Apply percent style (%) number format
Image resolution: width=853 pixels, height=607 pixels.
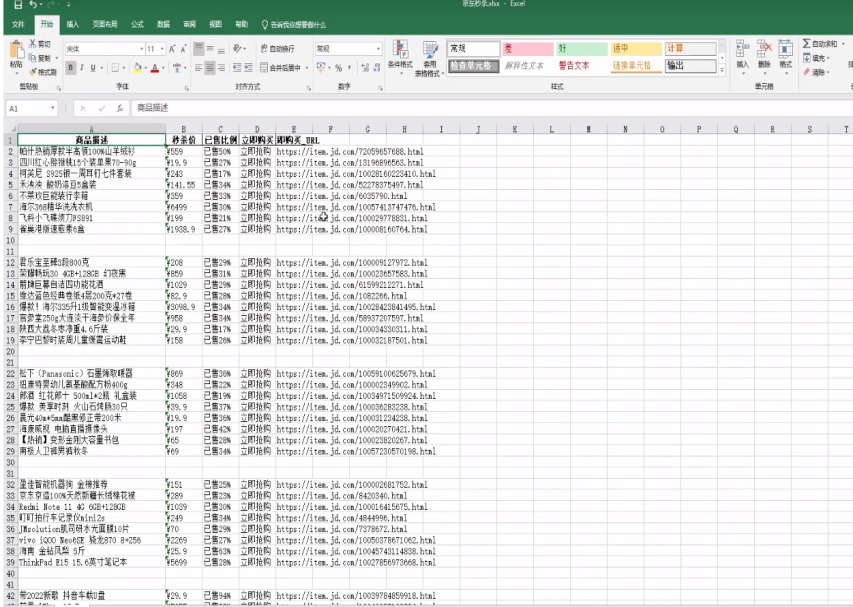coord(338,68)
